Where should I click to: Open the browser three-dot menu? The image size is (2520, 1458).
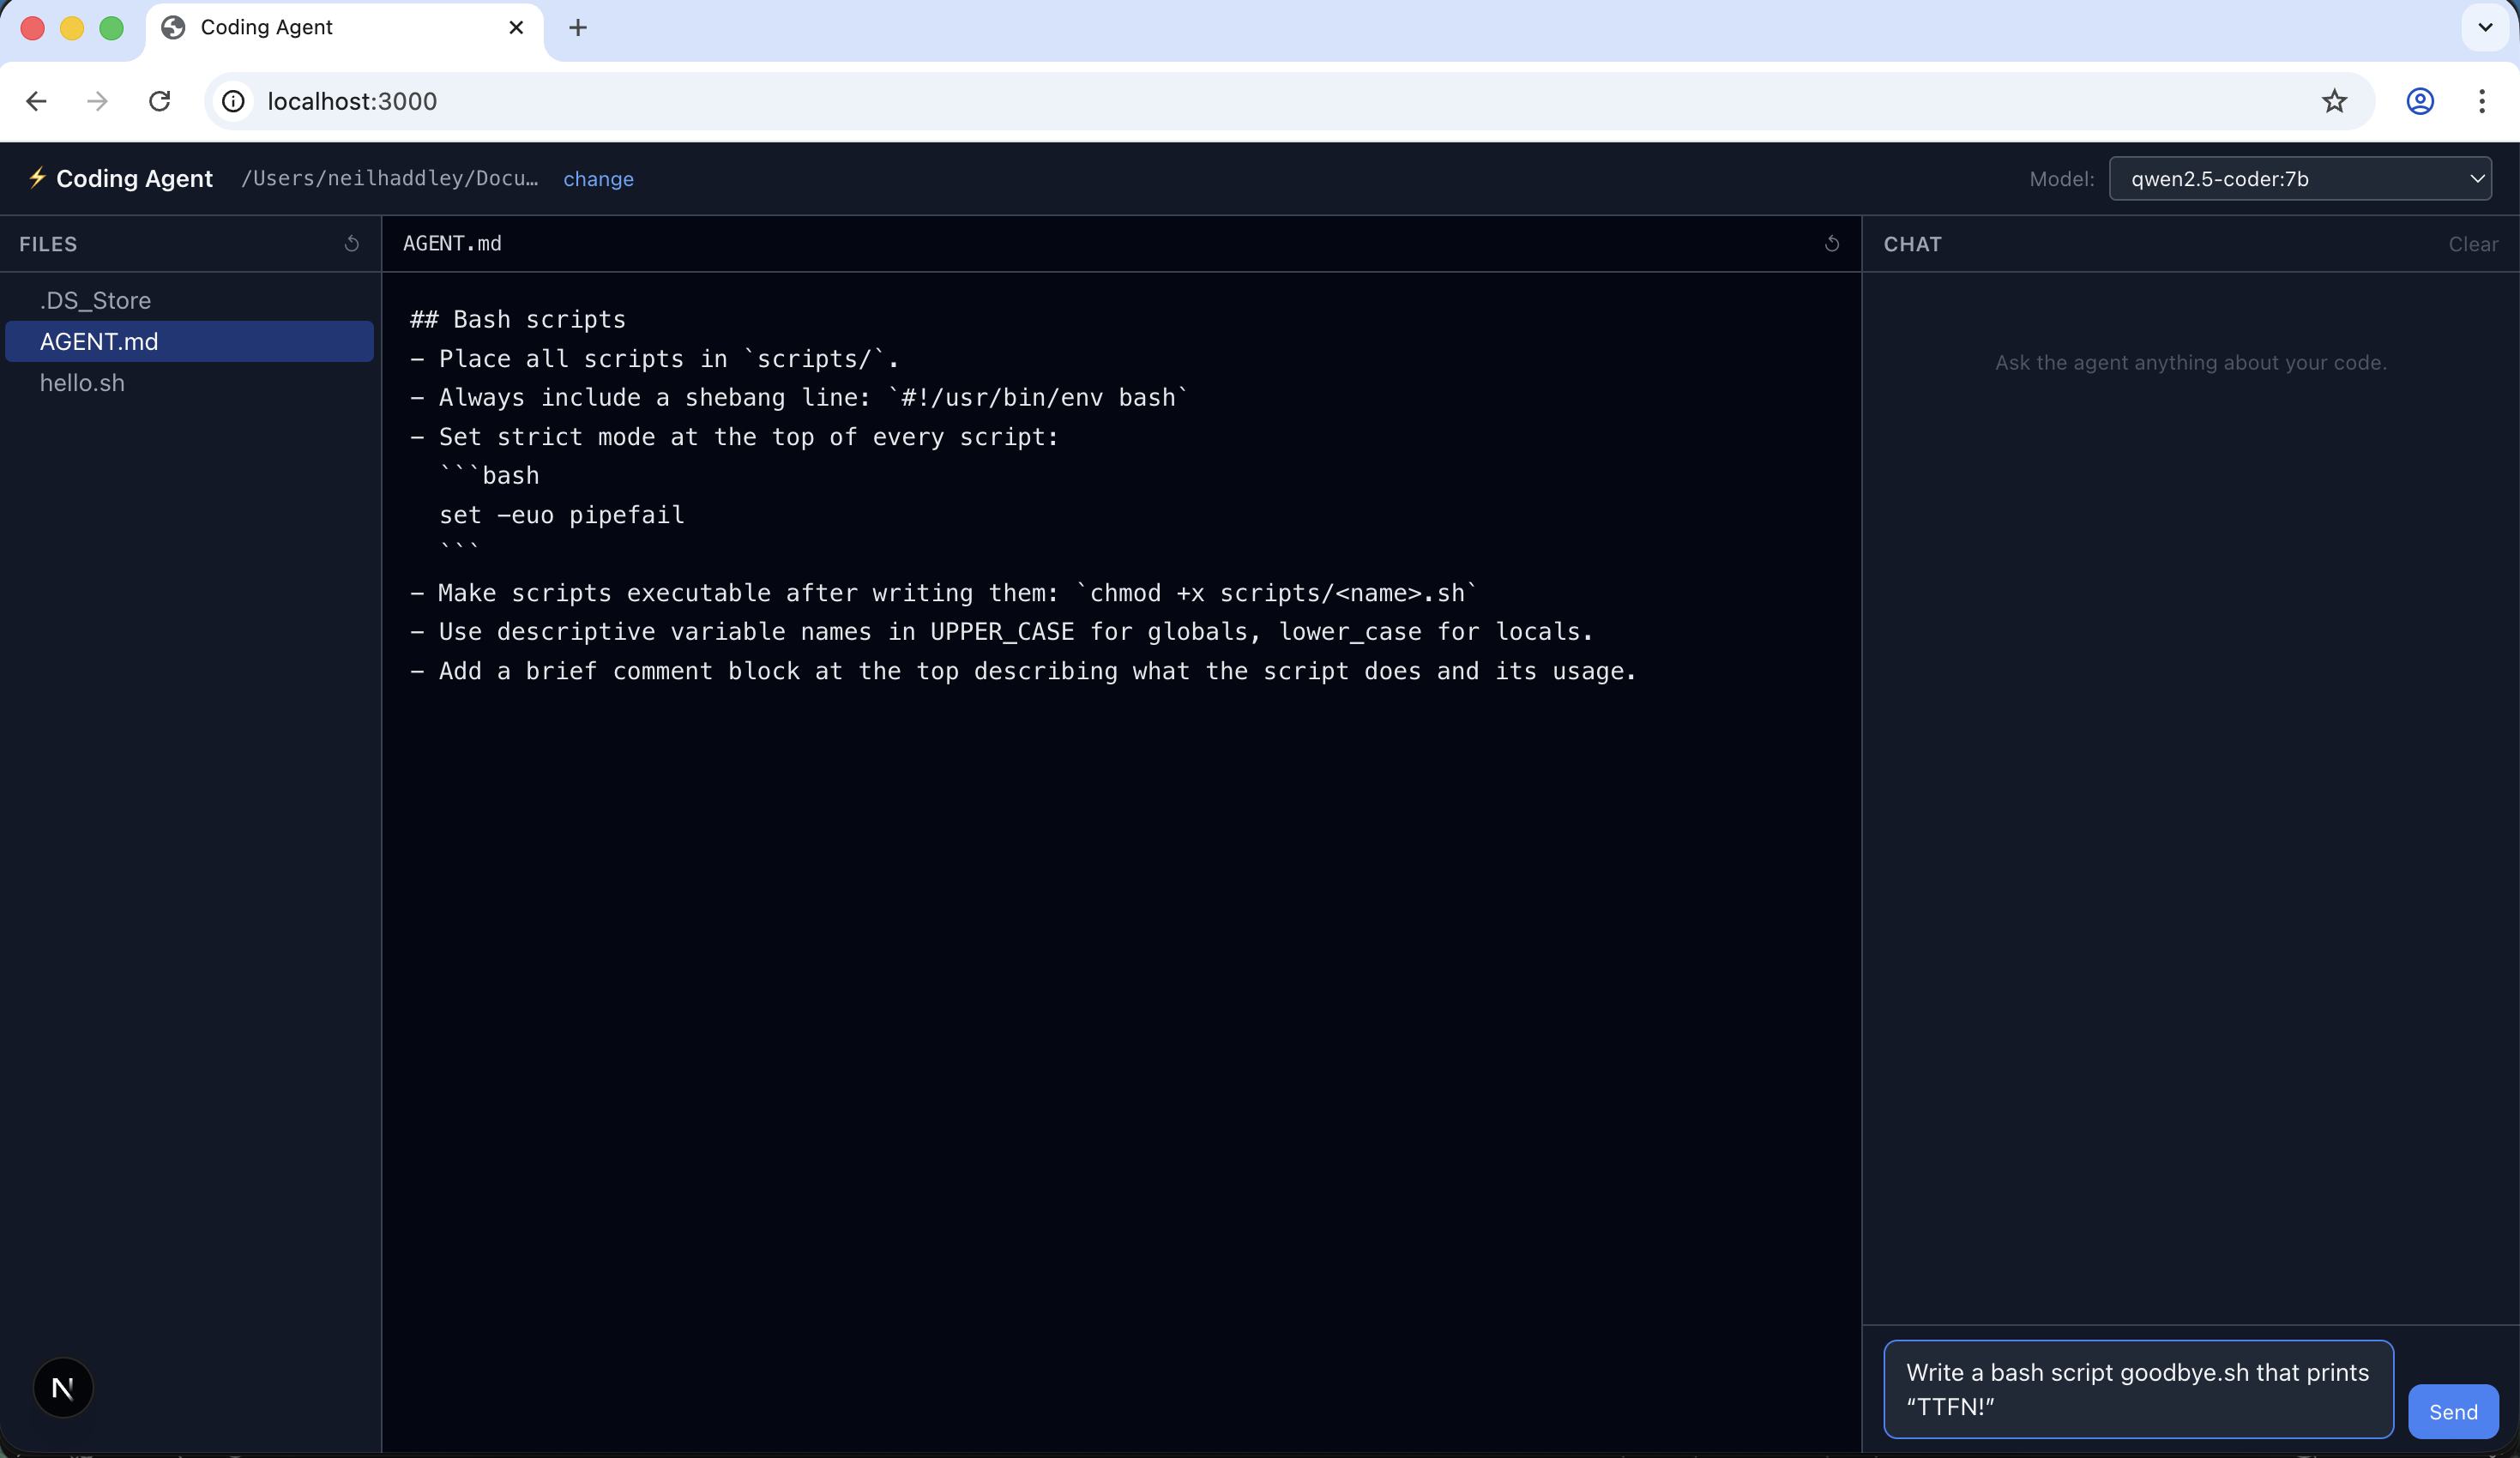[2484, 101]
